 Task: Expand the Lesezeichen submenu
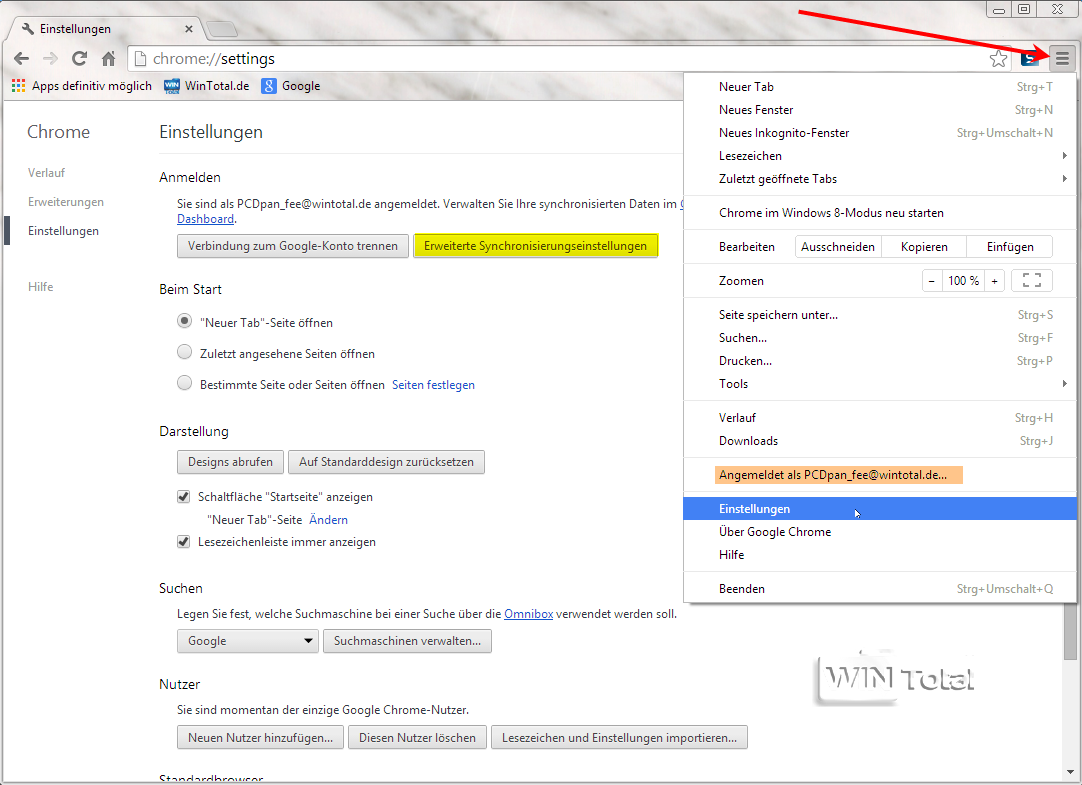click(880, 156)
